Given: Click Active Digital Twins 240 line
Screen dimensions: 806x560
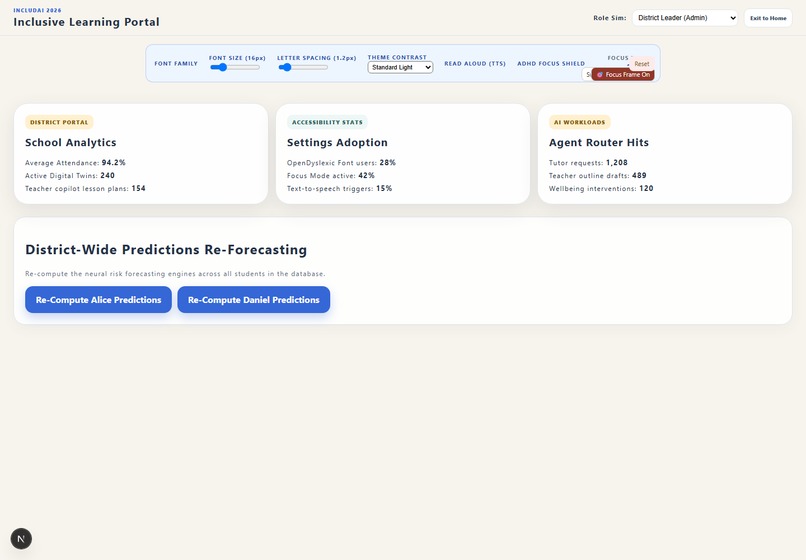Looking at the screenshot, I should point(70,175).
